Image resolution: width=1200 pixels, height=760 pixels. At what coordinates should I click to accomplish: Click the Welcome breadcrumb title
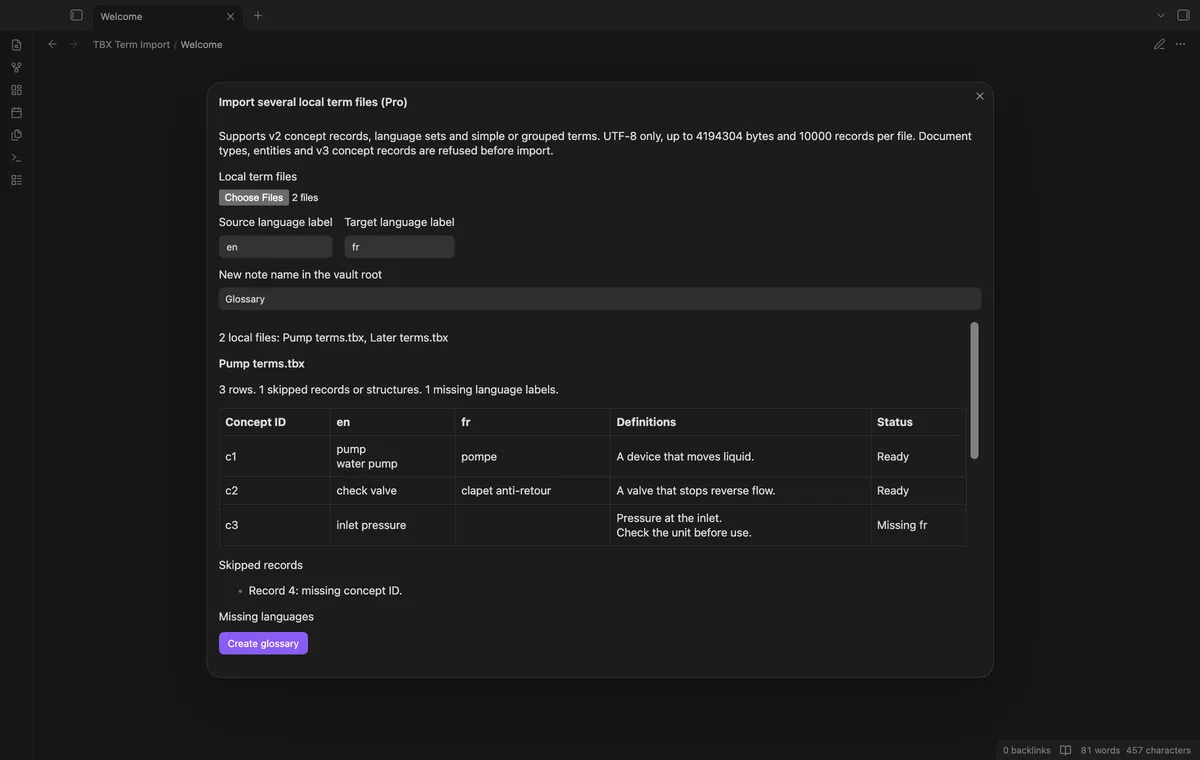(x=201, y=44)
